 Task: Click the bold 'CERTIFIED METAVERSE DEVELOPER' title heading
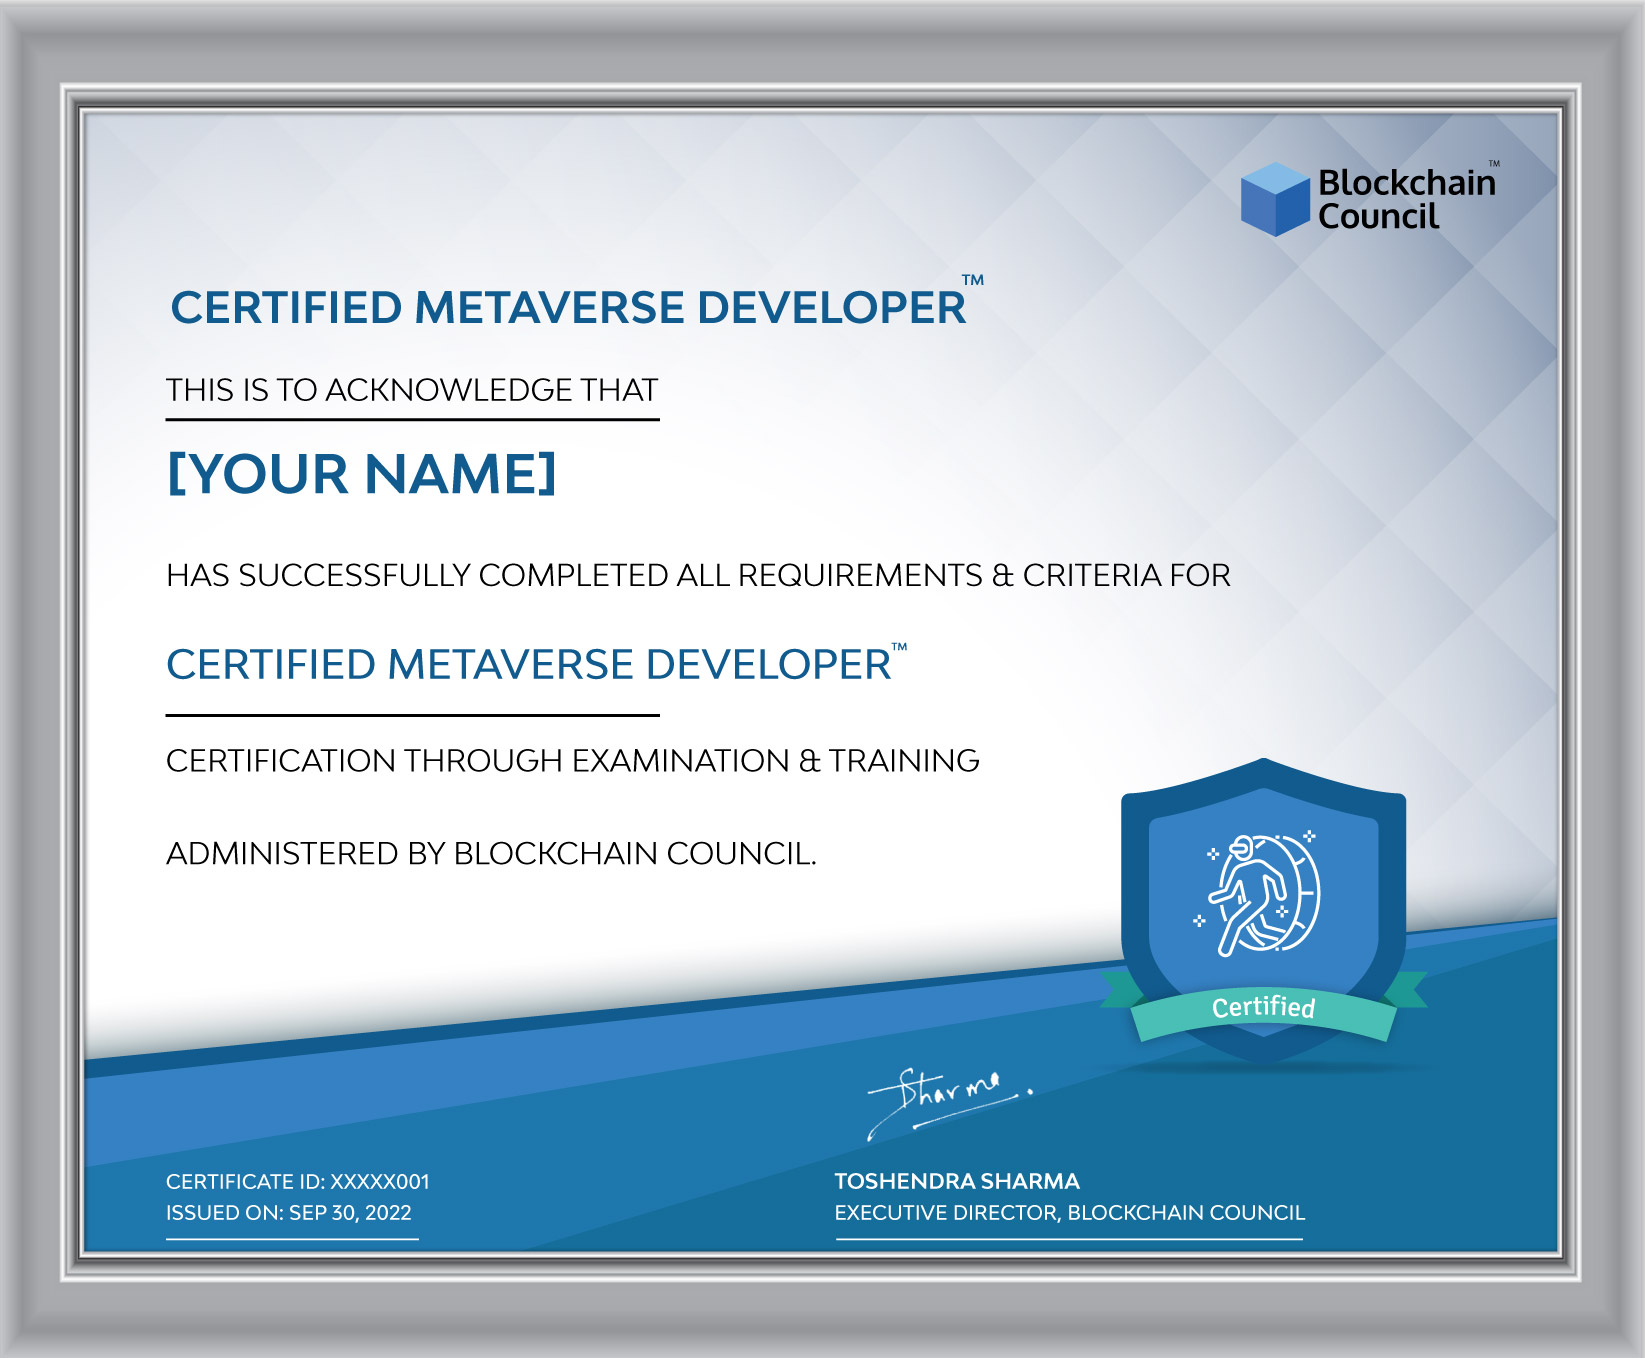568,307
